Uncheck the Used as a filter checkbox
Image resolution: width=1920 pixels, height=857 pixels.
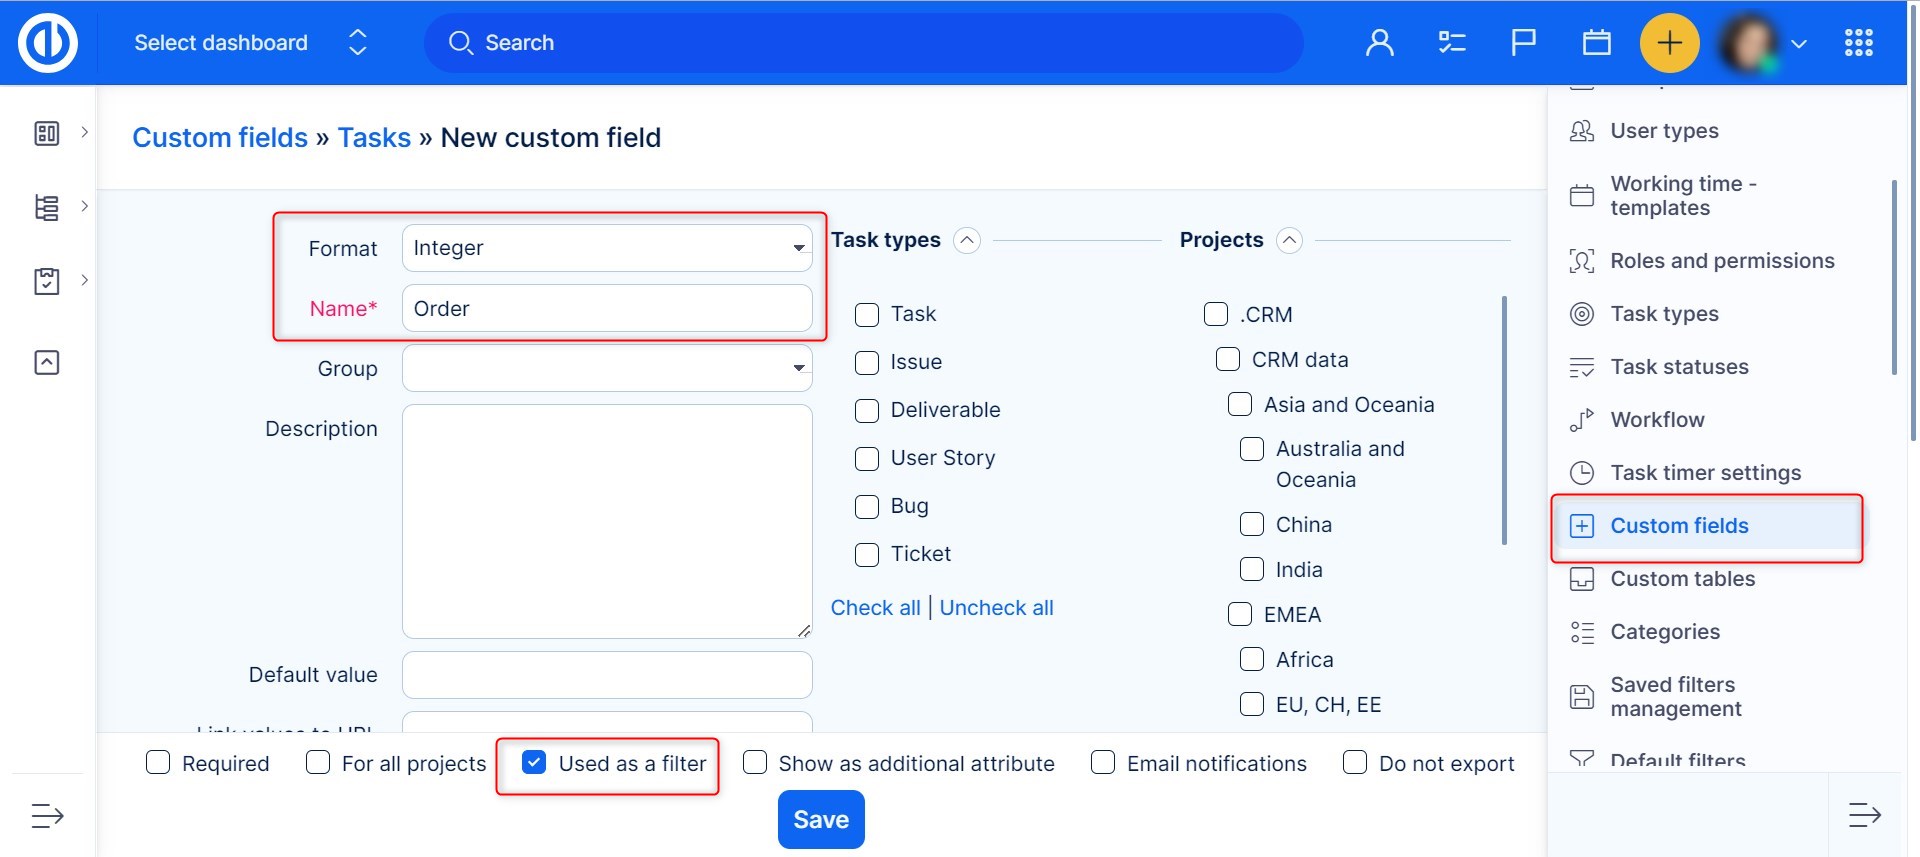(535, 763)
